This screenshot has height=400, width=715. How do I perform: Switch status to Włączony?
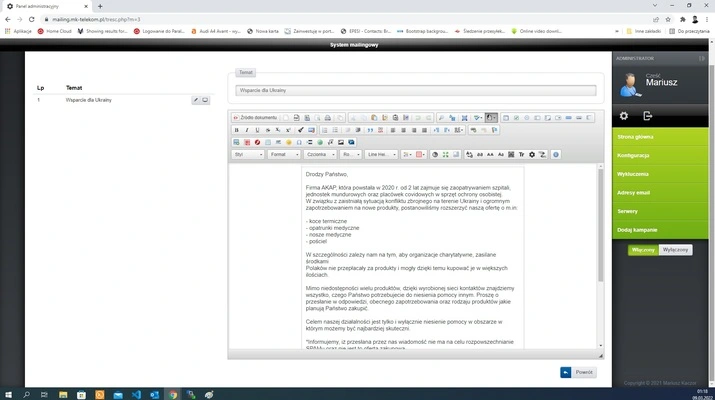coord(643,250)
